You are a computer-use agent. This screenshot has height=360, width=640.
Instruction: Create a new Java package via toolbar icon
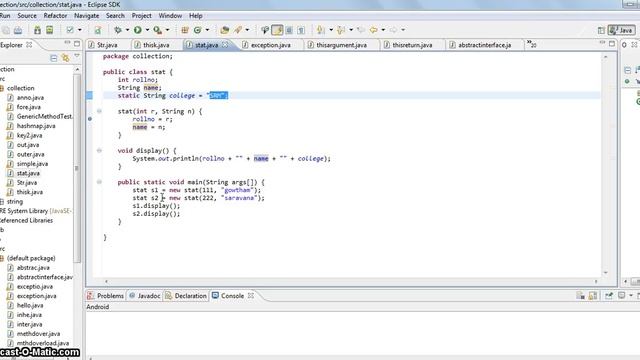(185, 30)
